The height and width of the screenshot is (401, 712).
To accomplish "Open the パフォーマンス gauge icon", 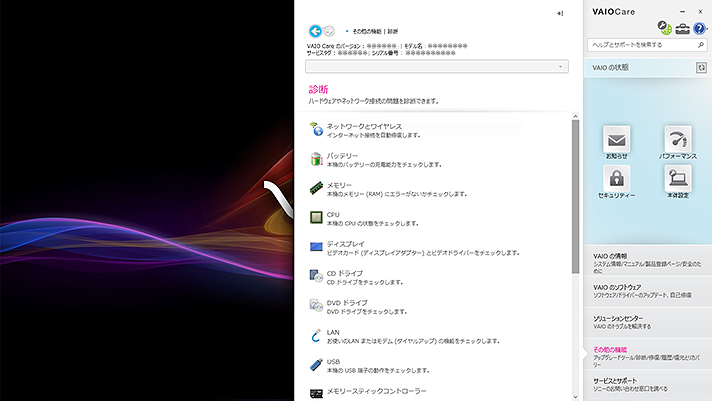I will coord(677,140).
